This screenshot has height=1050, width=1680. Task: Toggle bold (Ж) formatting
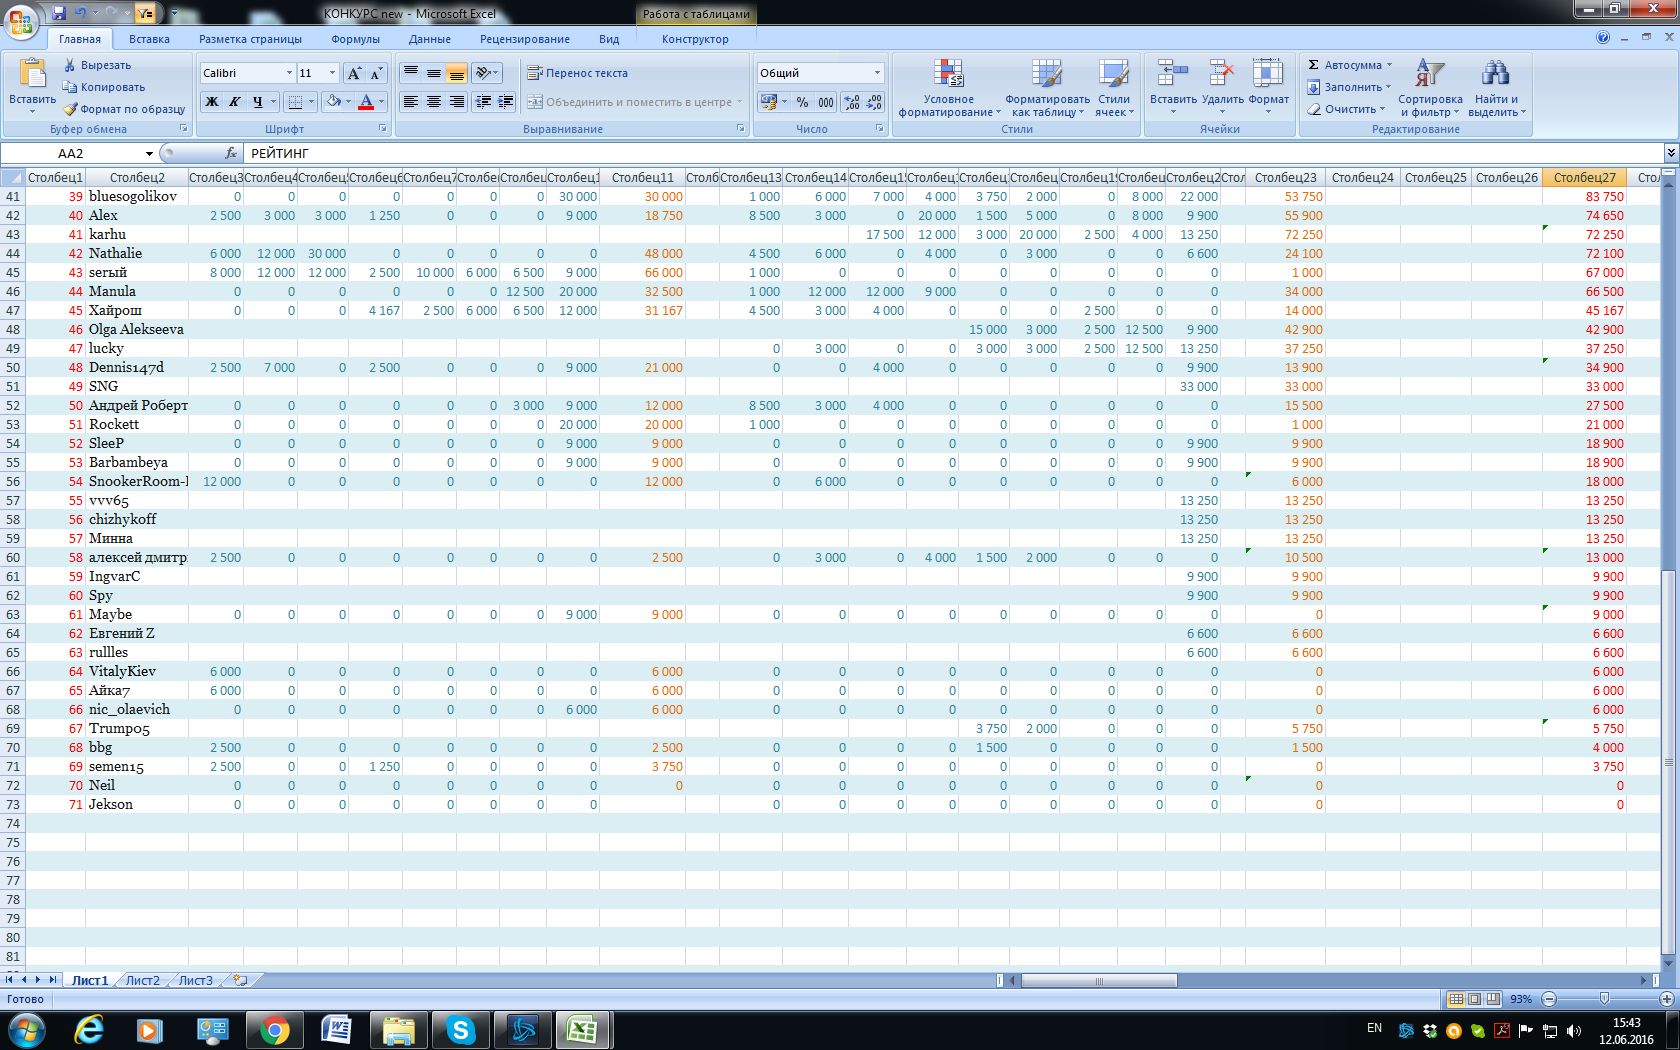(x=212, y=102)
